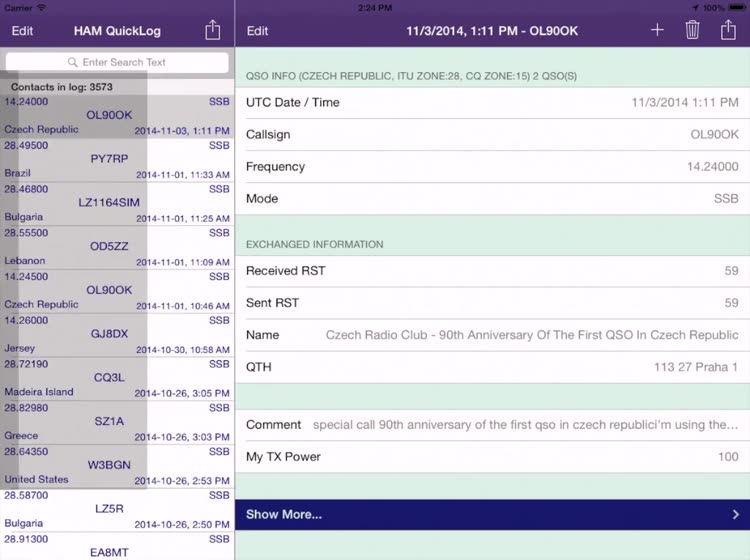Select OL90OK contact dated 2014-11-03
This screenshot has width=750, height=560.
(x=117, y=116)
